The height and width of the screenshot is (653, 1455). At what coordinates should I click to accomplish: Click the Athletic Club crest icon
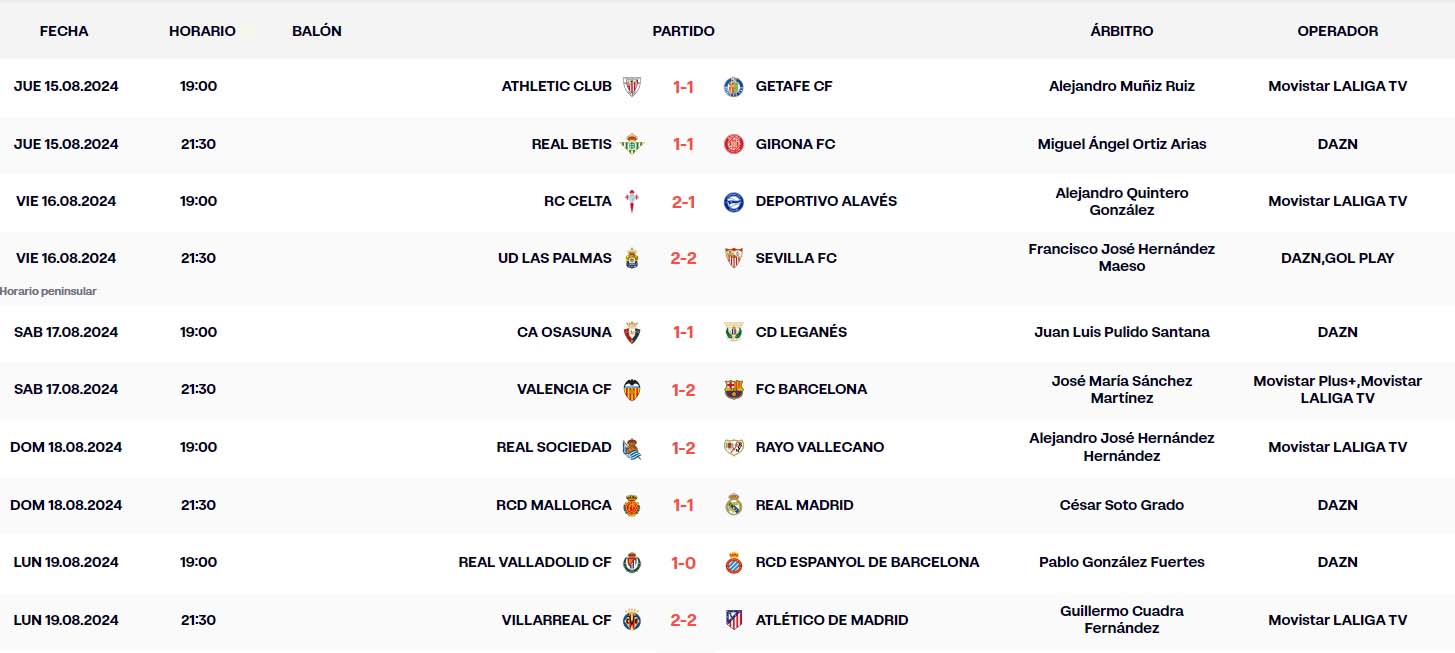click(632, 86)
